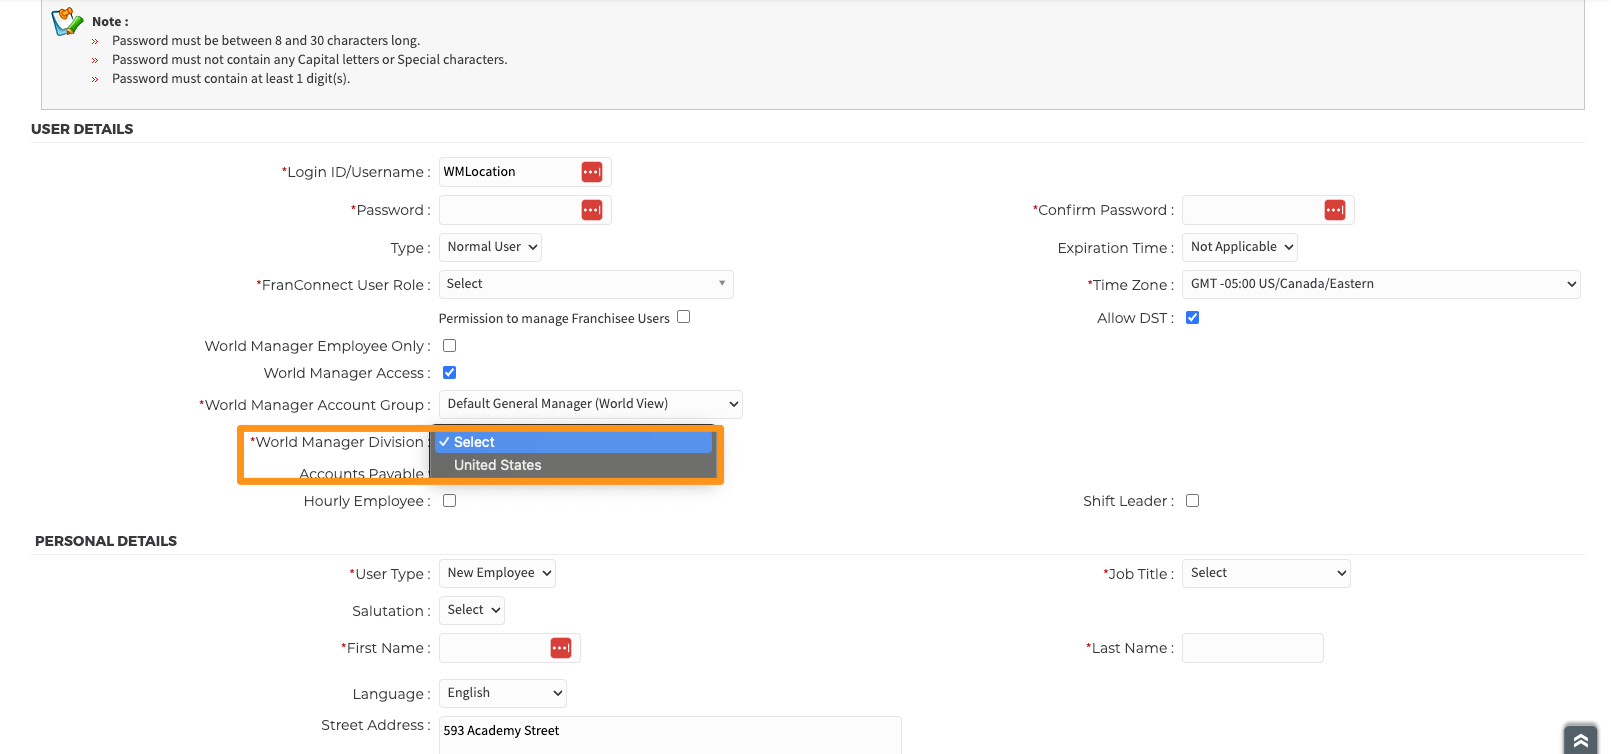Image resolution: width=1611 pixels, height=754 pixels.
Task: Open the Job Title dropdown
Action: click(x=1266, y=573)
